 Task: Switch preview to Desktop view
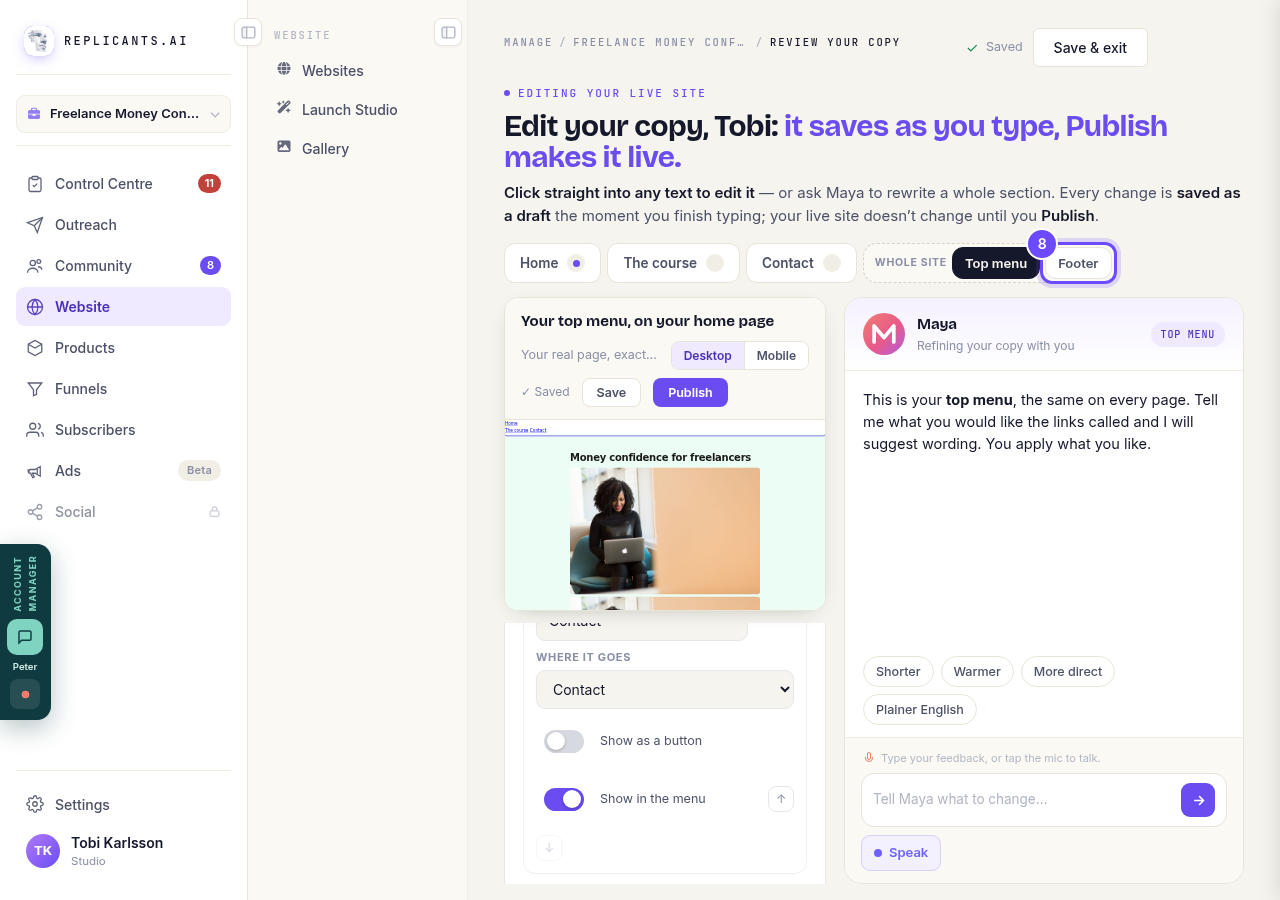(x=708, y=356)
